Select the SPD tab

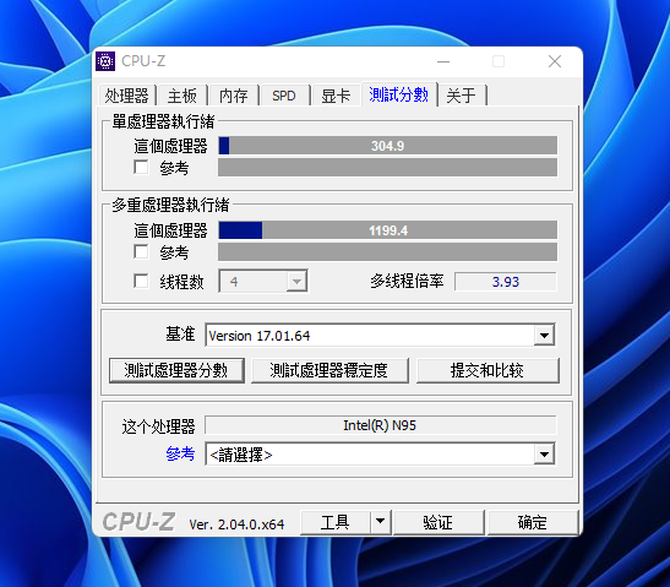[x=284, y=95]
